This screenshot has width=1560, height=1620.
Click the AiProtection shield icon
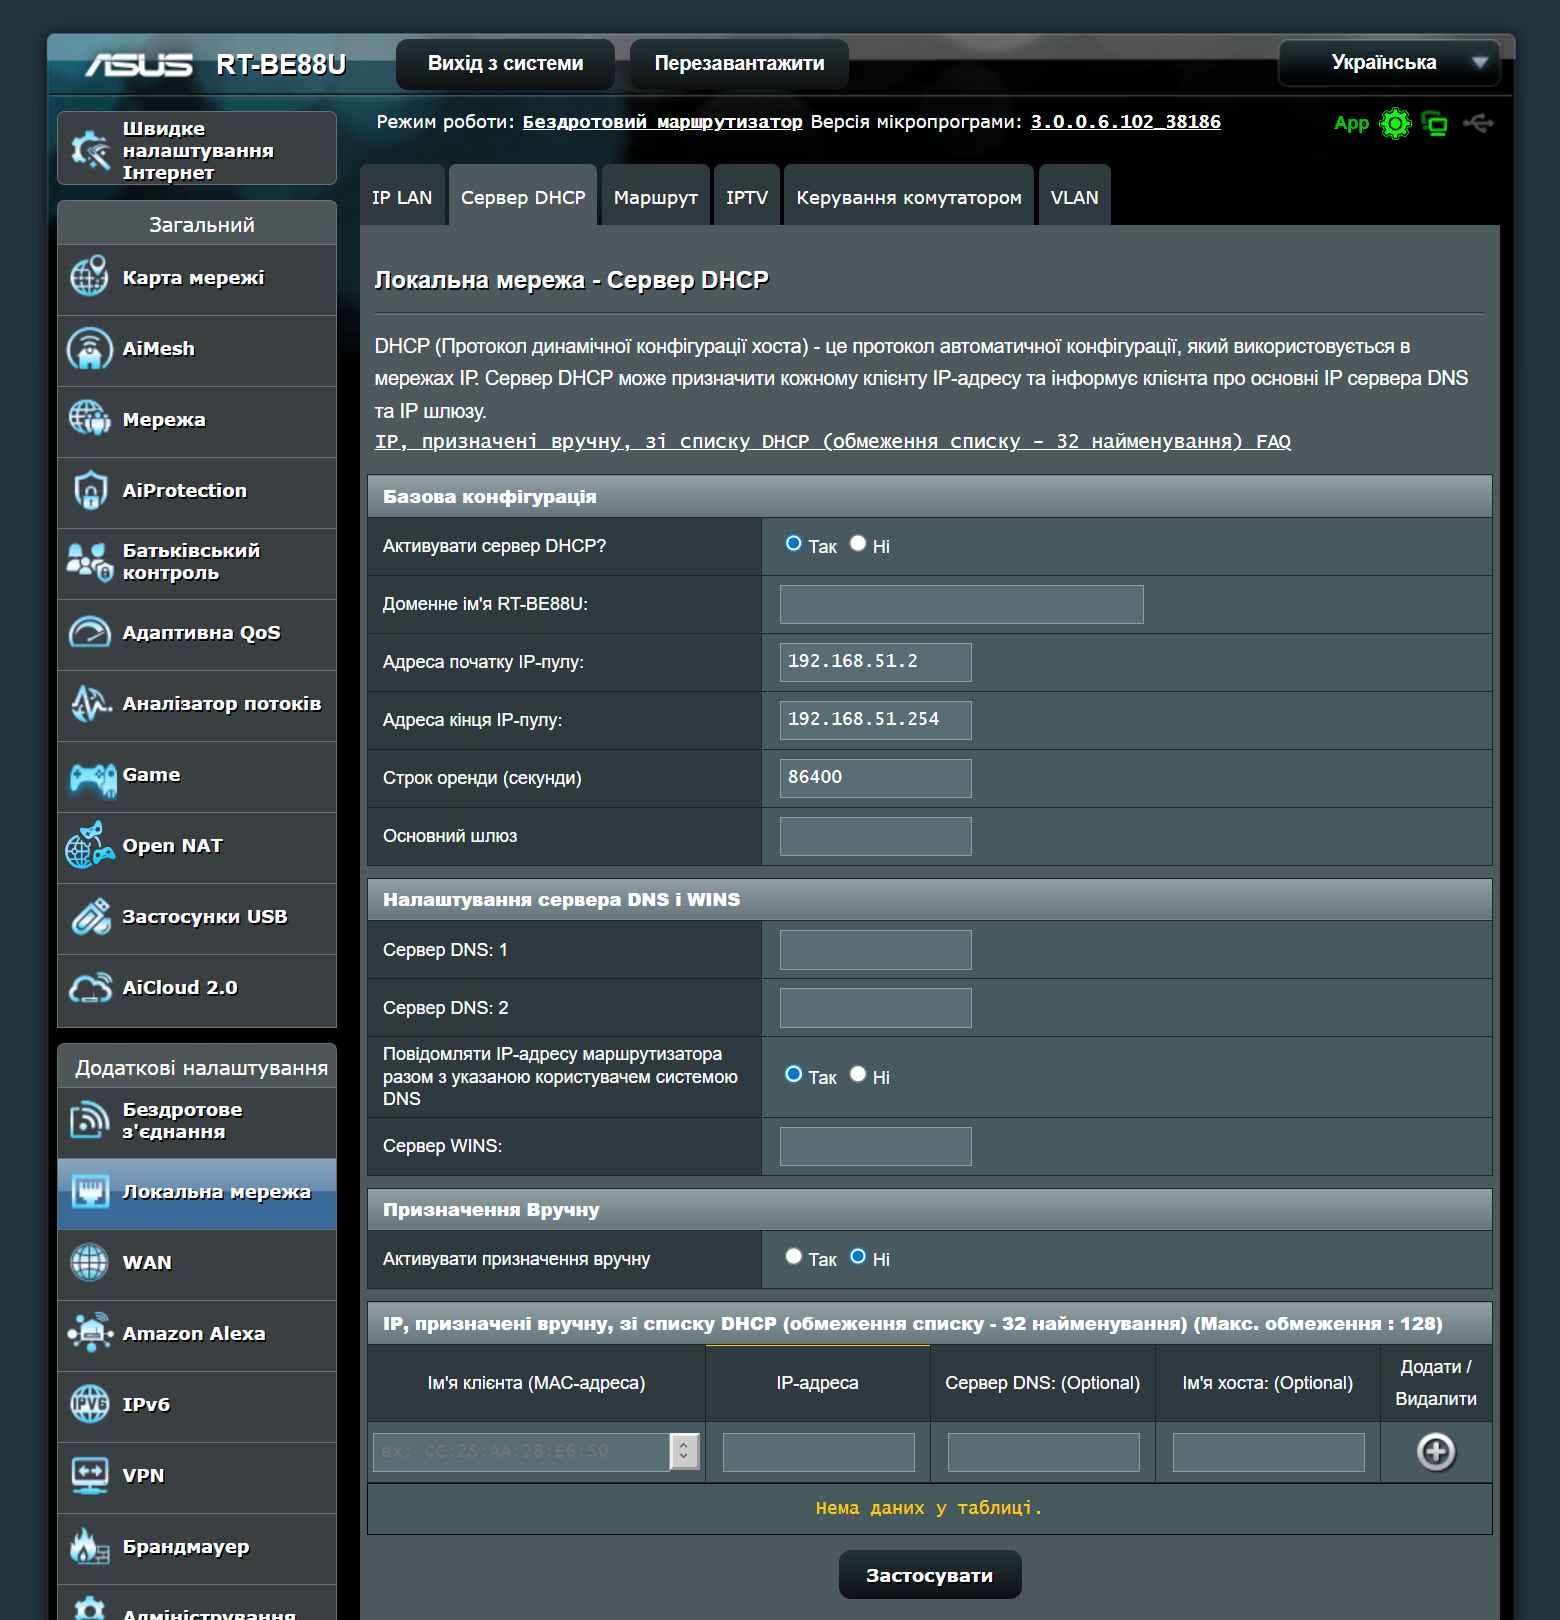pyautogui.click(x=90, y=491)
